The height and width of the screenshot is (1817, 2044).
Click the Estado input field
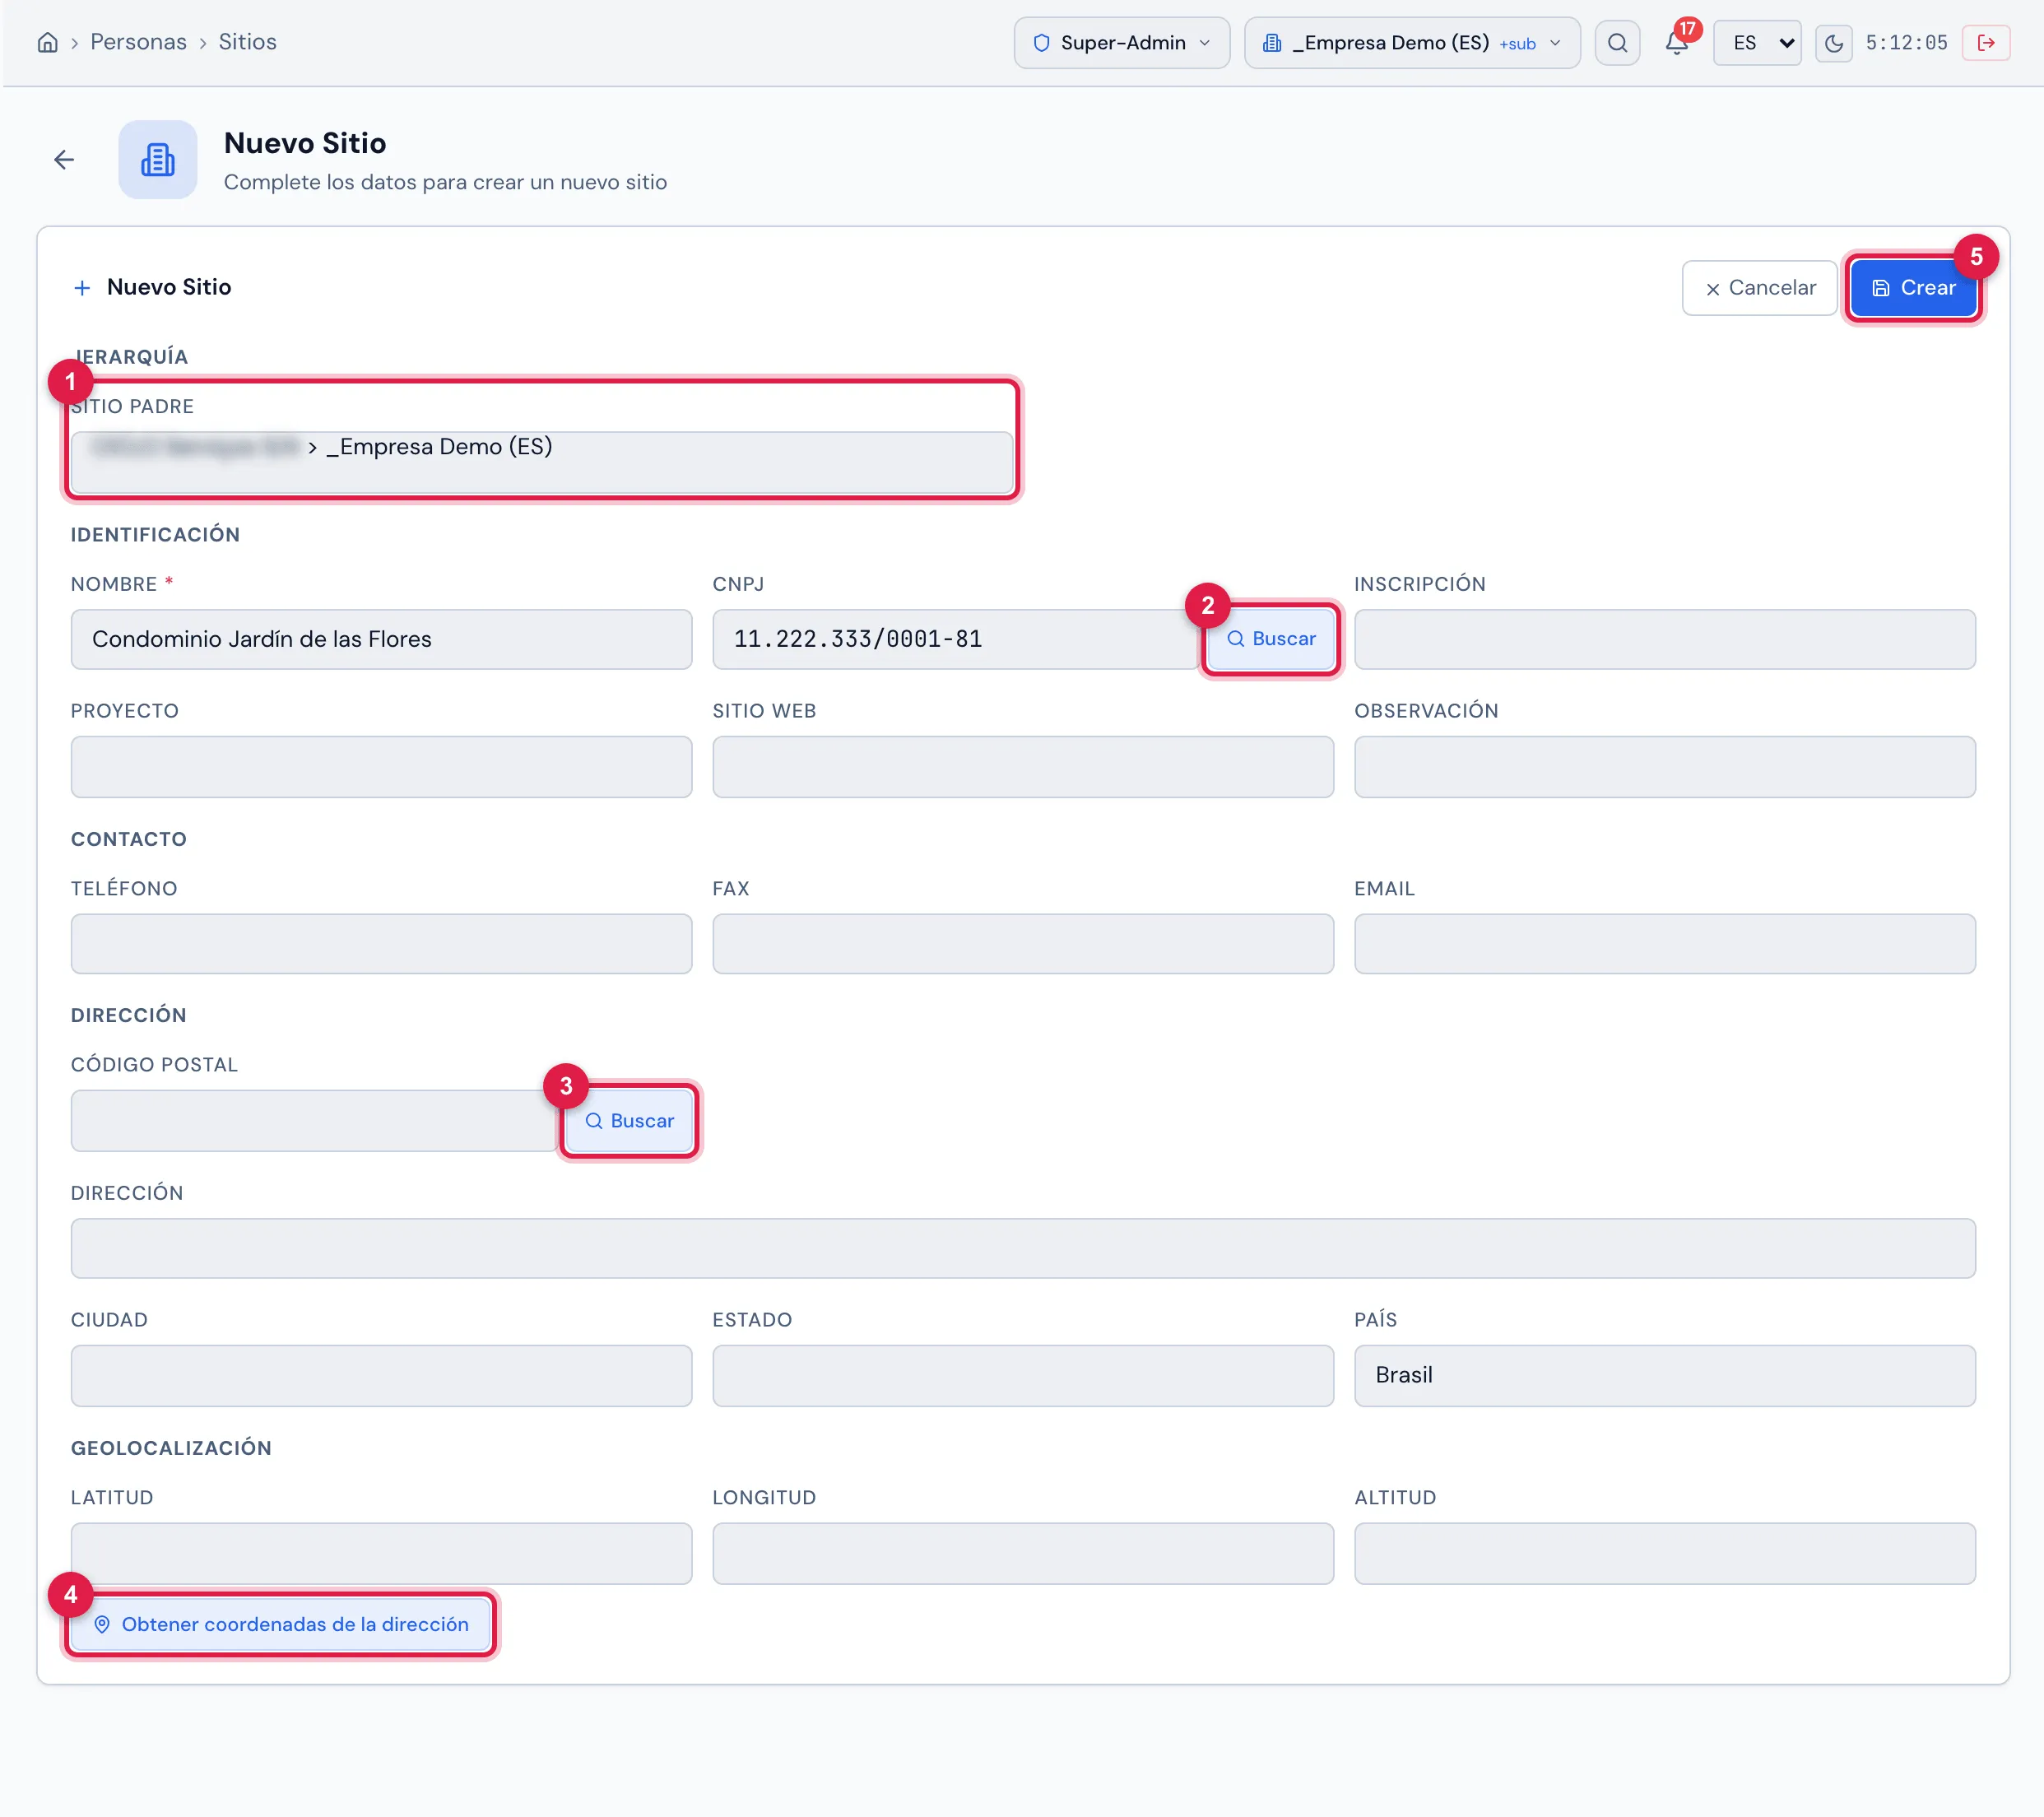point(1023,1376)
